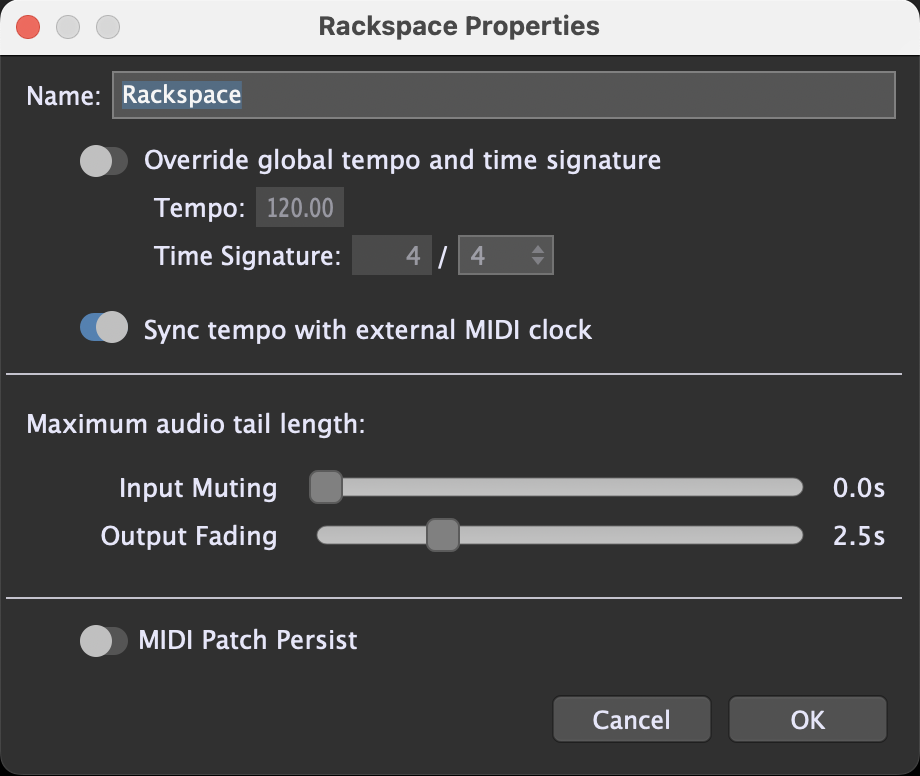Click the Rackspace Properties title bar text

click(459, 26)
